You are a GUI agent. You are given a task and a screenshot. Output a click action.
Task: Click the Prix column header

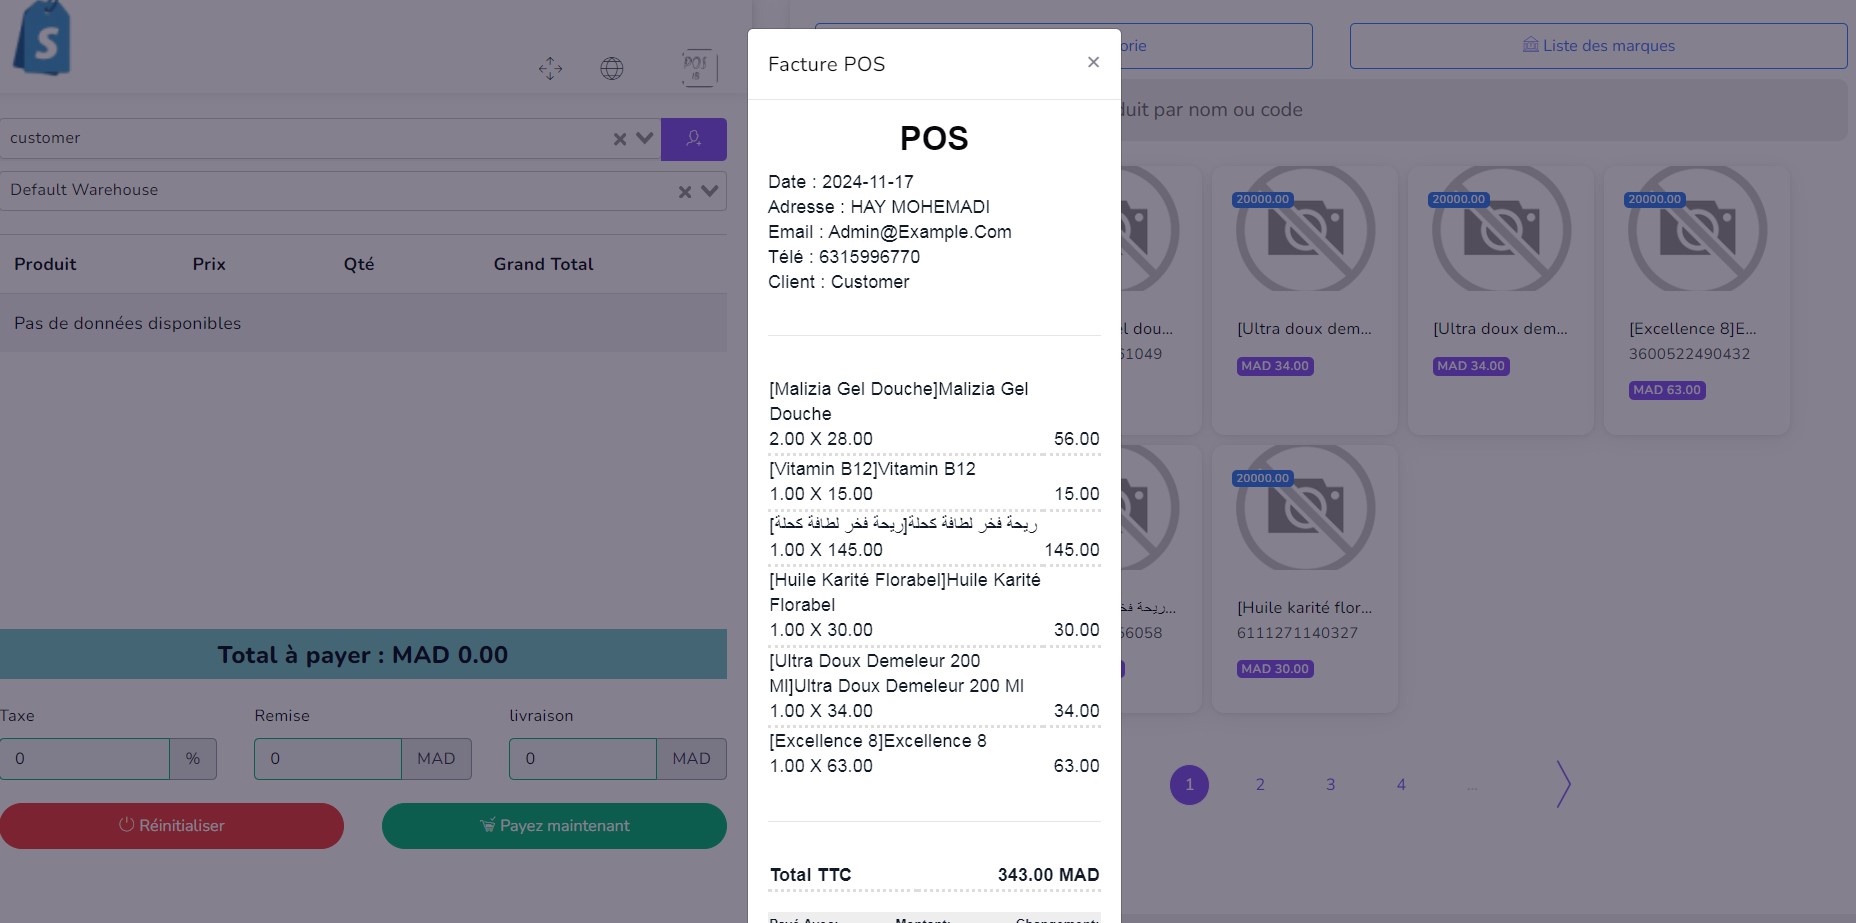point(209,264)
